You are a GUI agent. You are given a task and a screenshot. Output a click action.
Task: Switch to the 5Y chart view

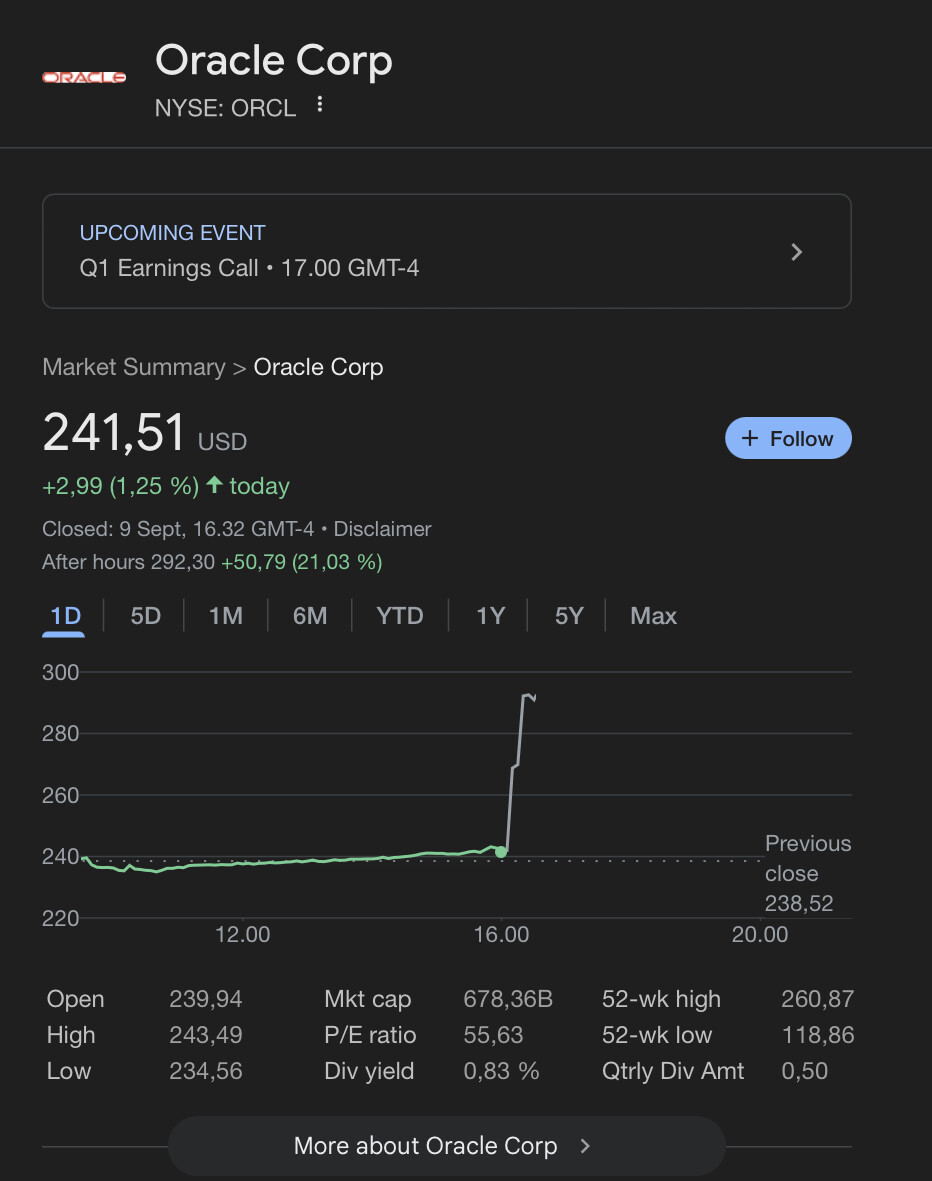[568, 616]
